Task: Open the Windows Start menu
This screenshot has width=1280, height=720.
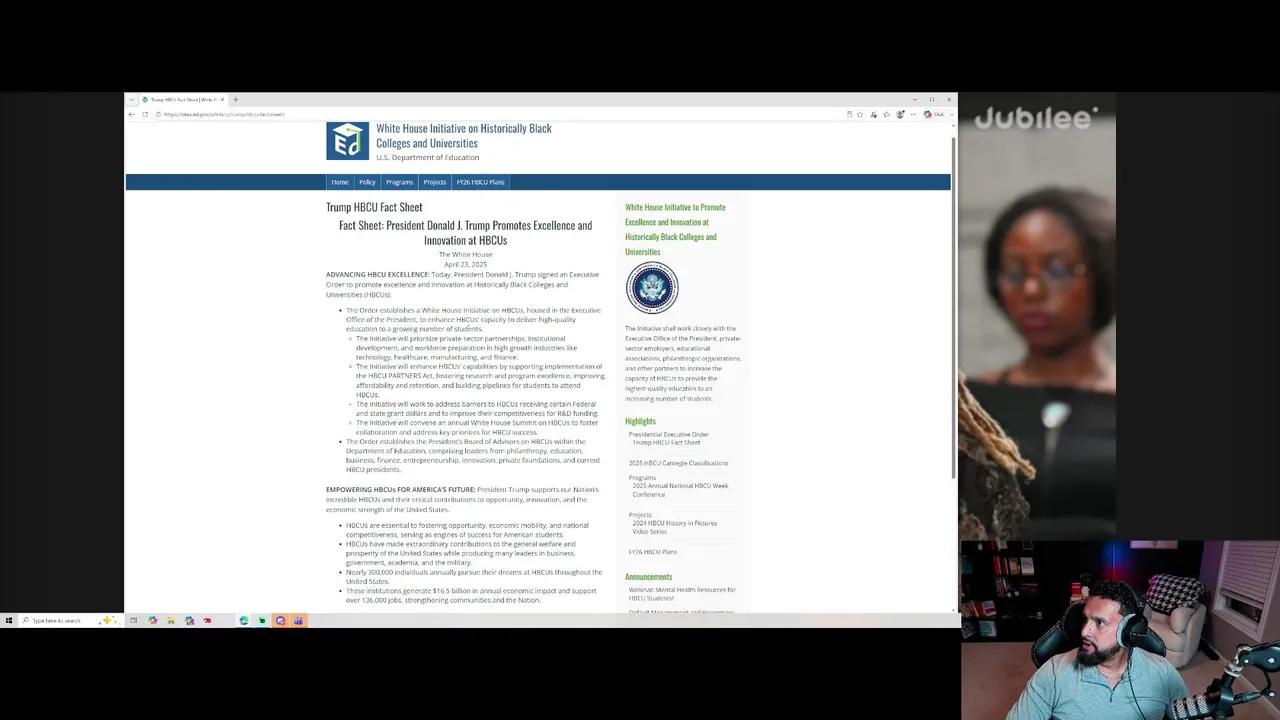Action: tap(9, 621)
